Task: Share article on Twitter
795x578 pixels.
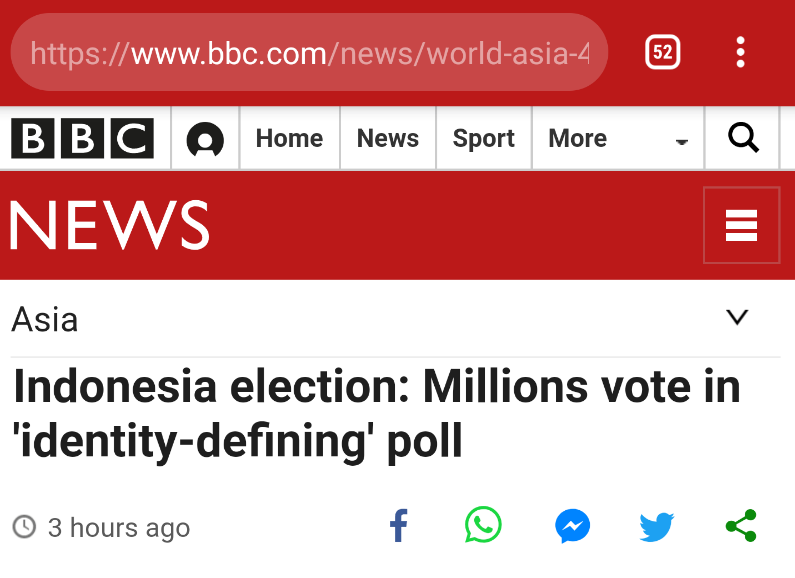Action: 657,527
